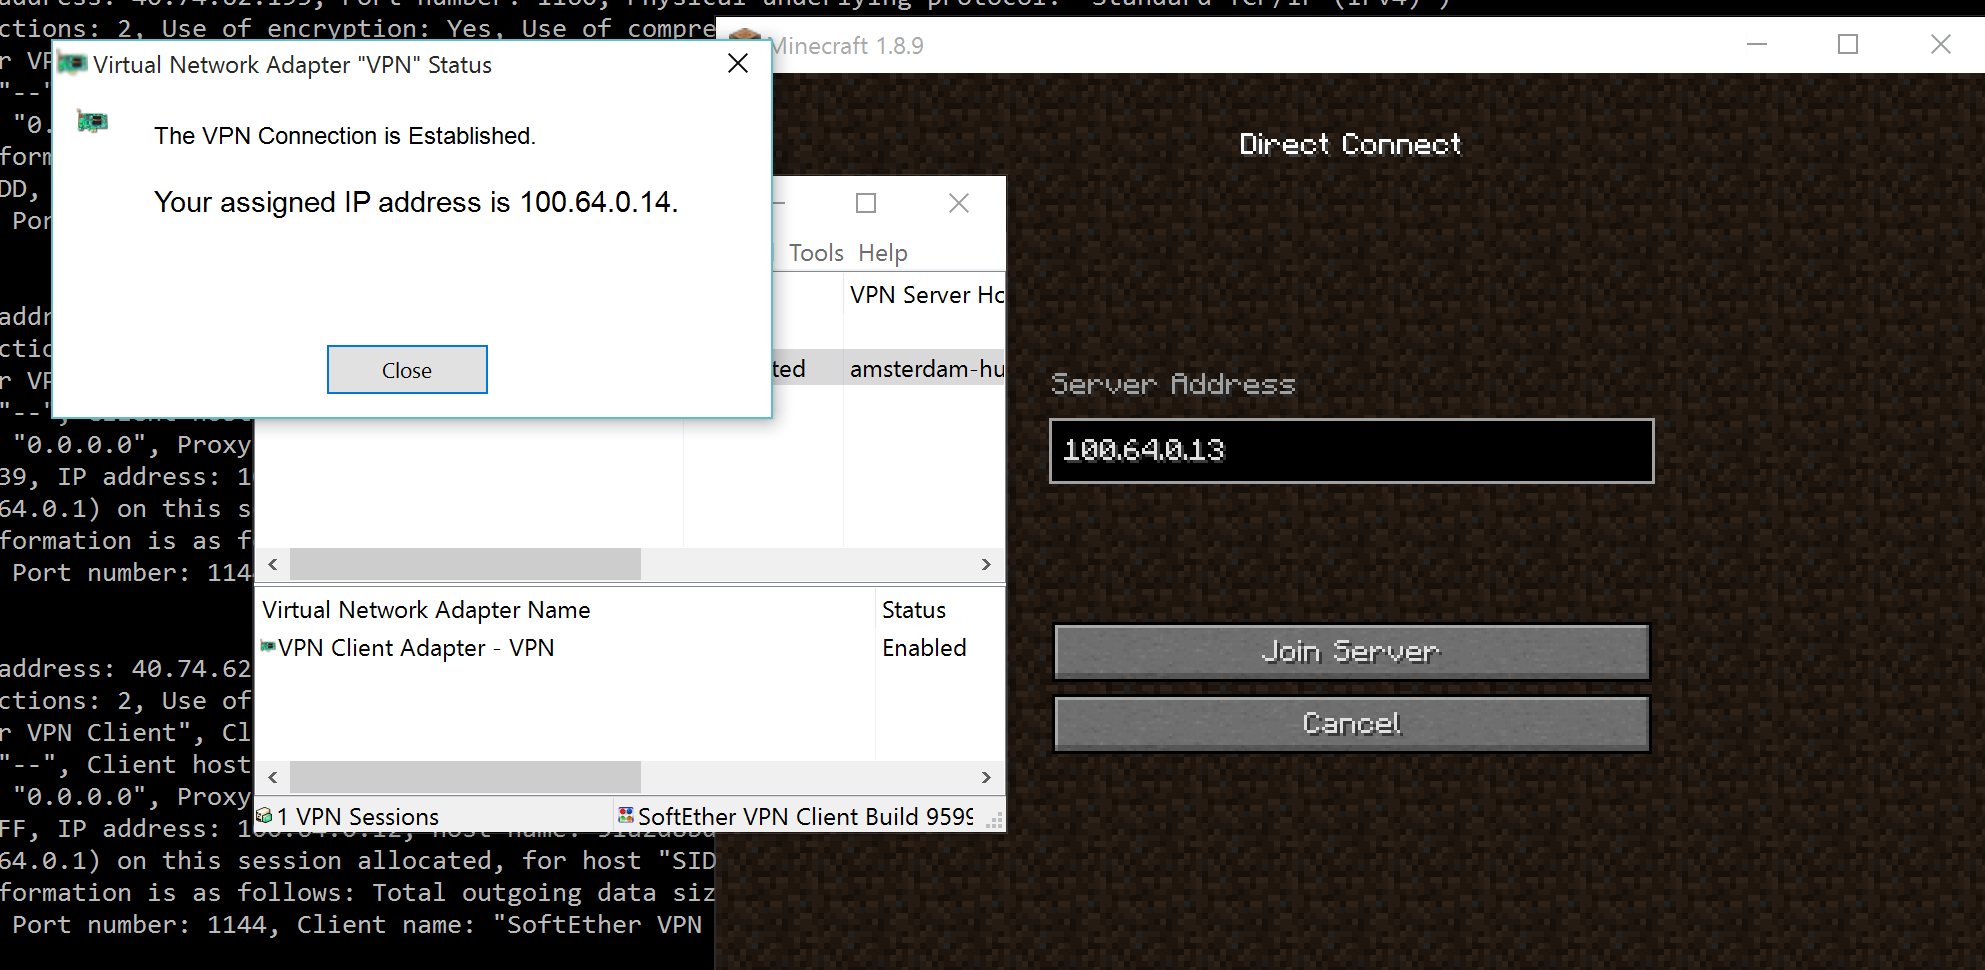Open the Help menu in VPN Client Manager
The height and width of the screenshot is (970, 1985).
tap(883, 253)
